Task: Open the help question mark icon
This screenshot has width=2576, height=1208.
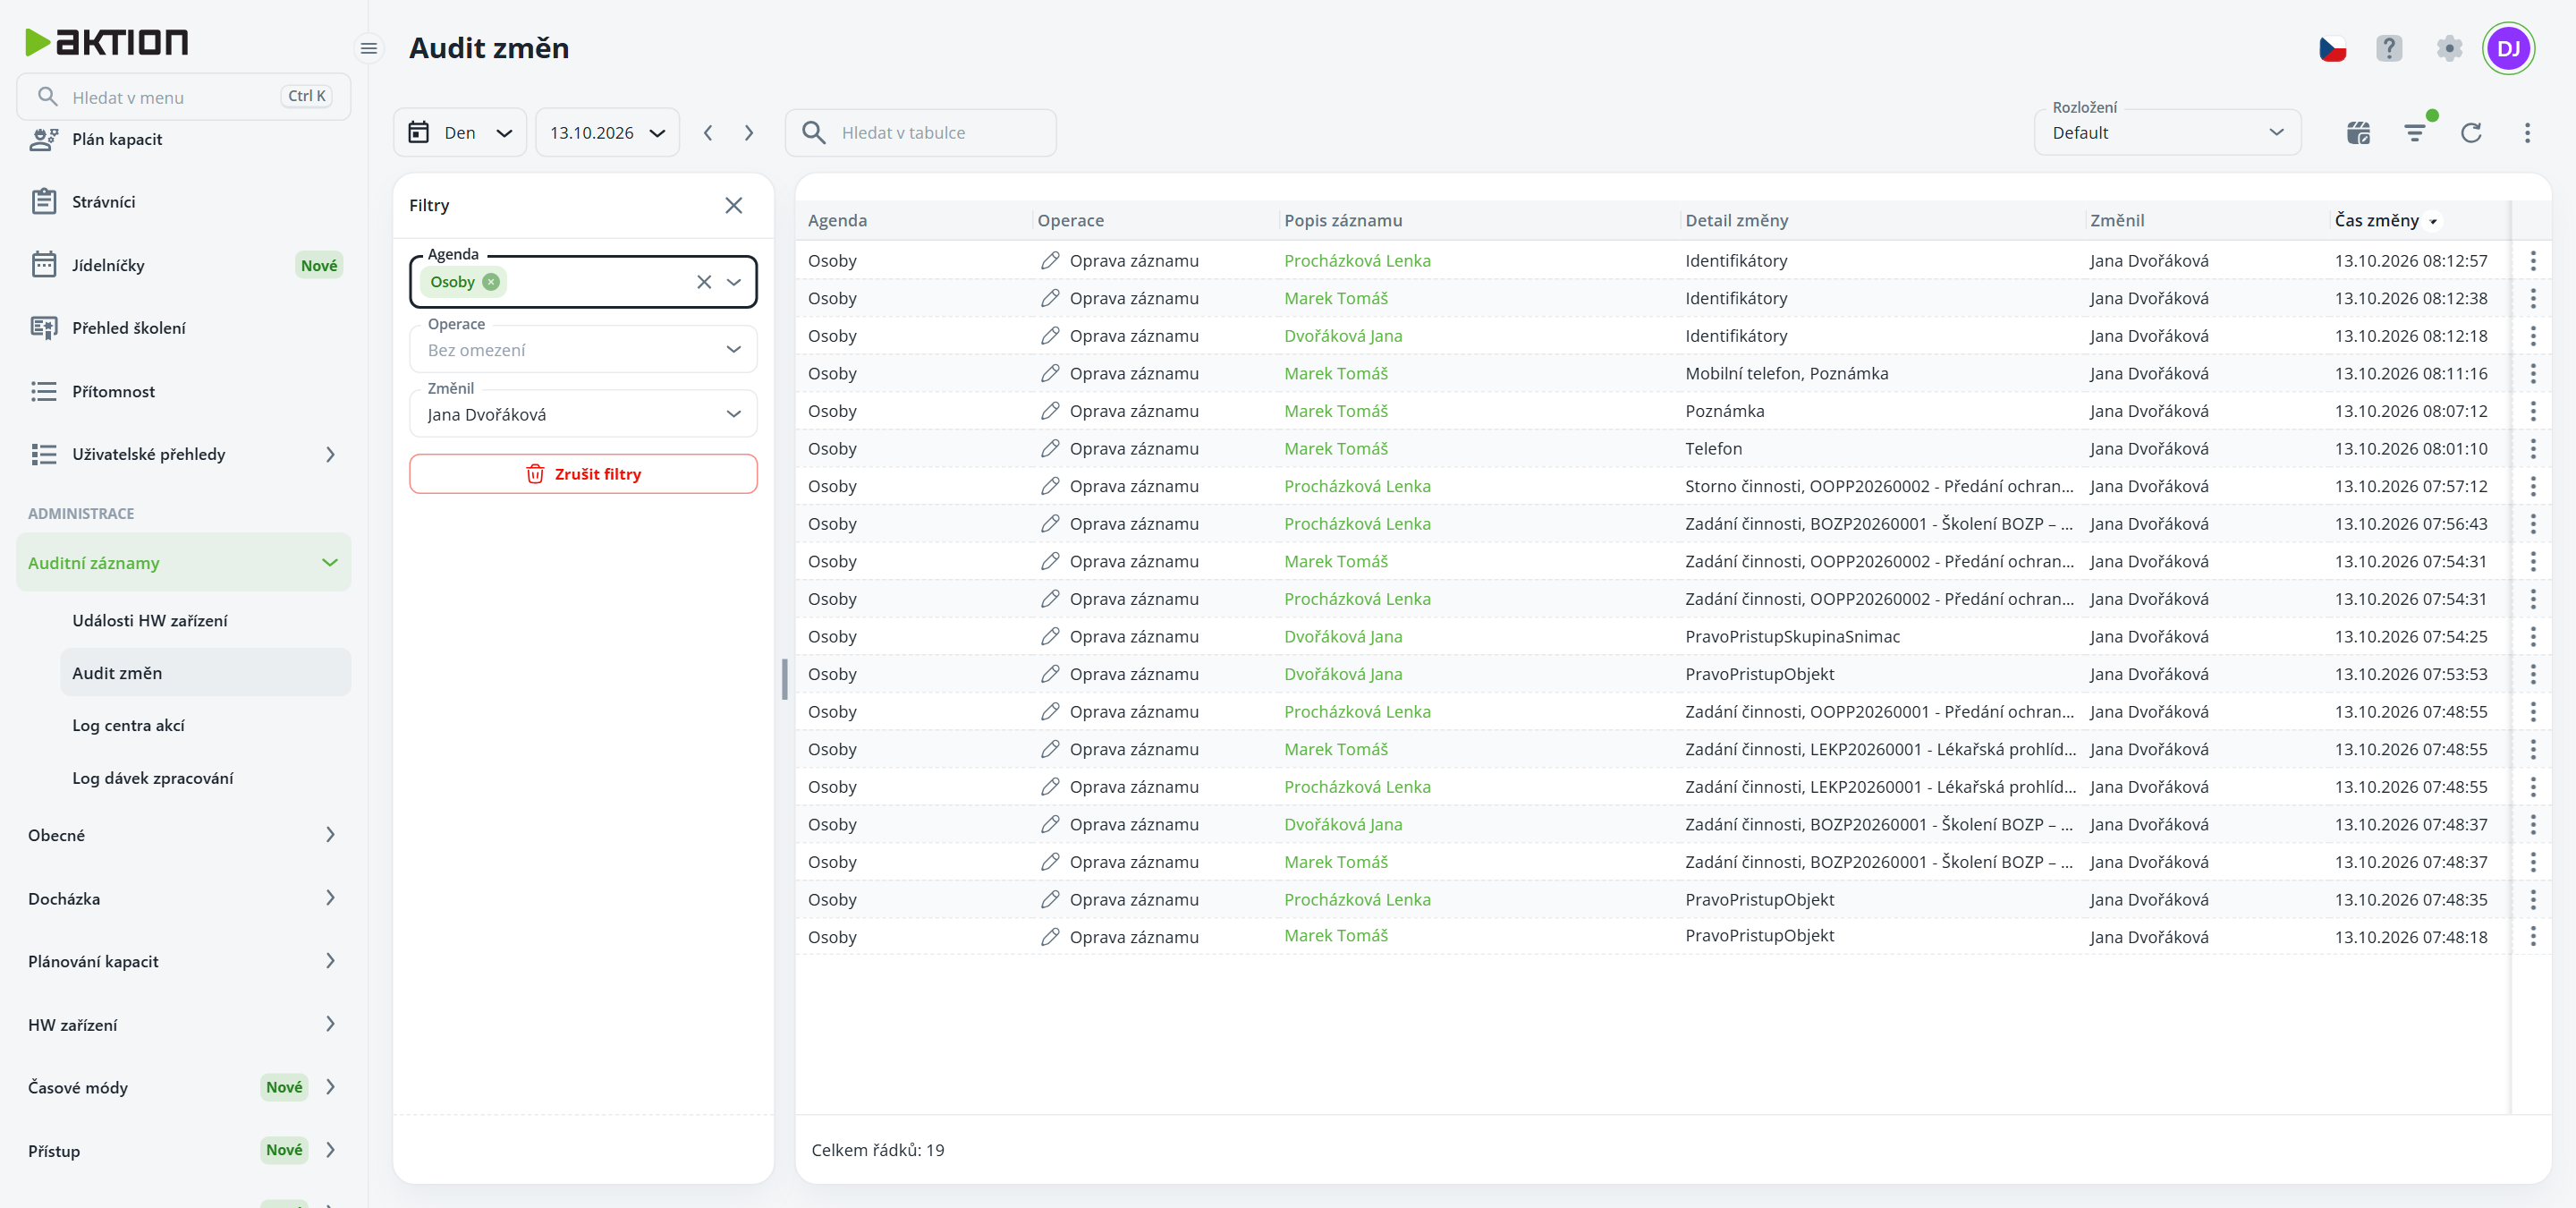Action: (x=2389, y=48)
